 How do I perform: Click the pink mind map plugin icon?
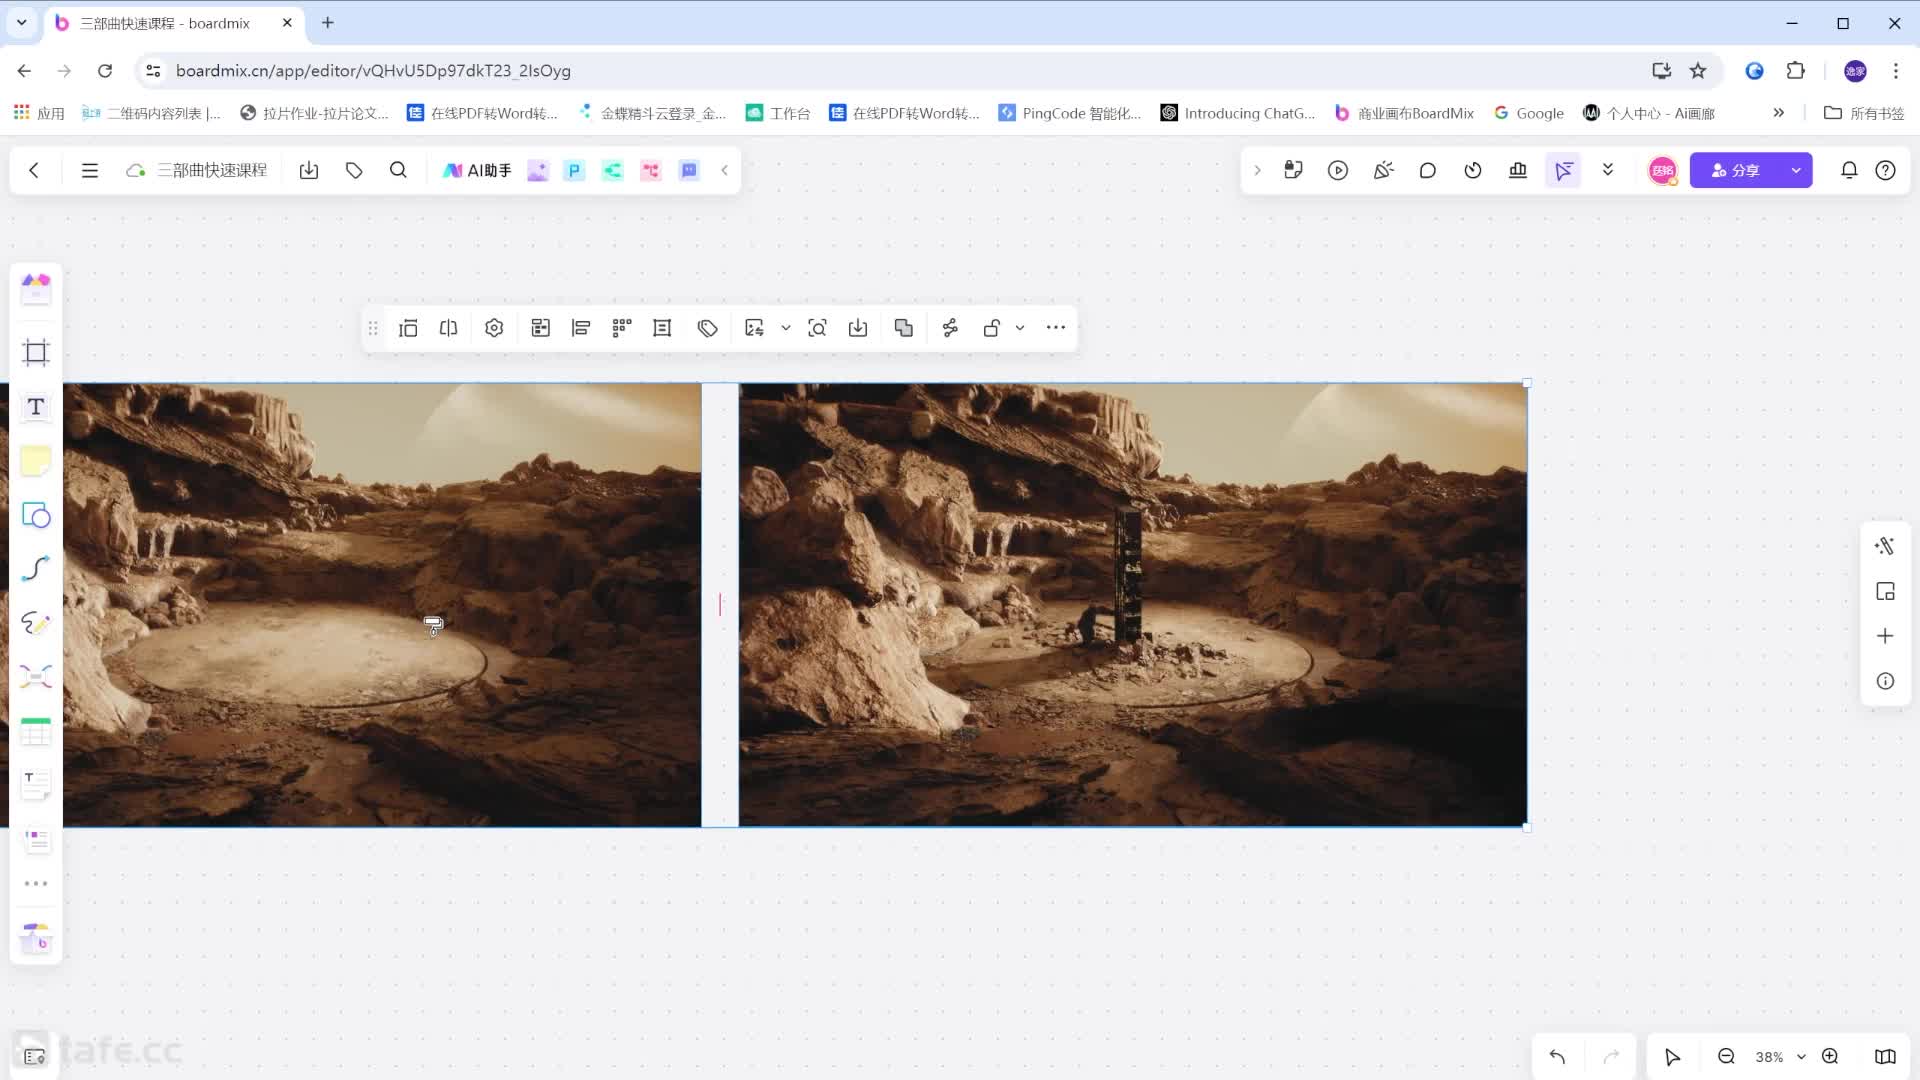point(651,171)
